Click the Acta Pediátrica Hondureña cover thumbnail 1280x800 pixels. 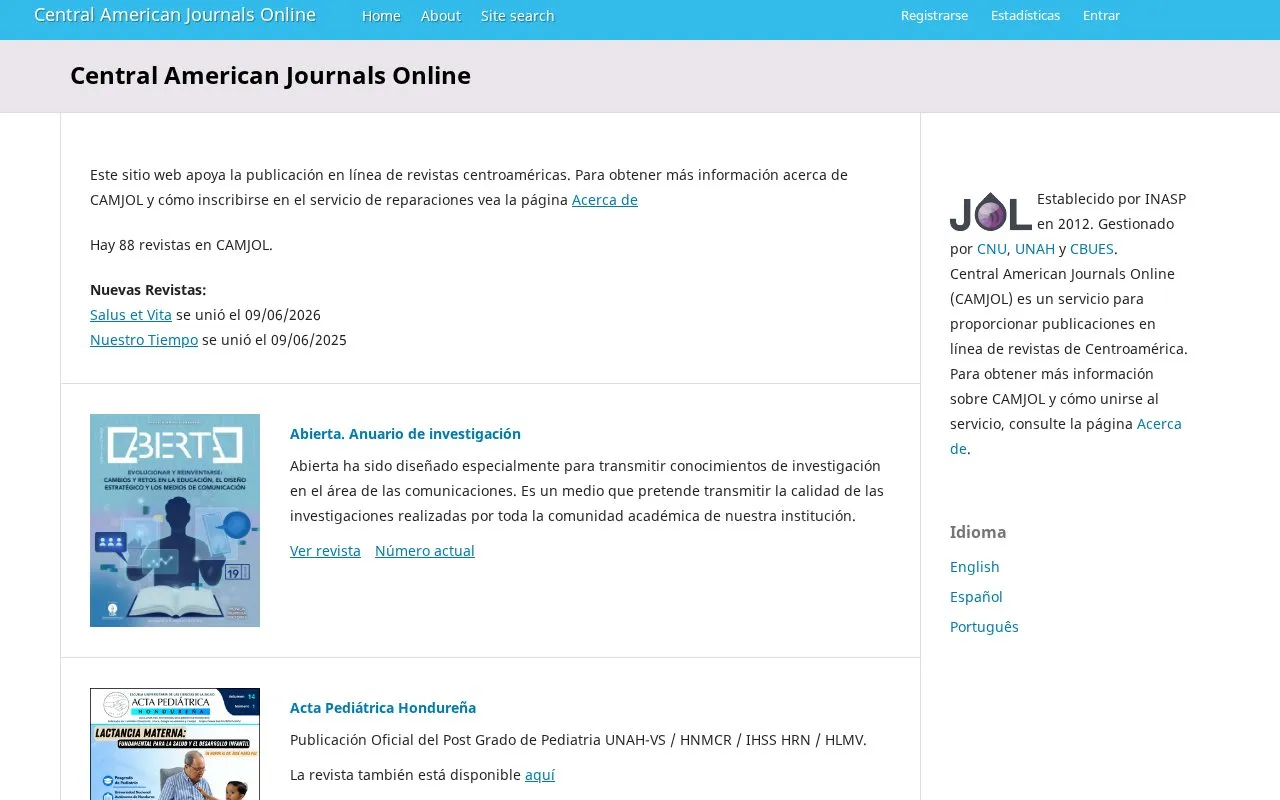pos(175,744)
